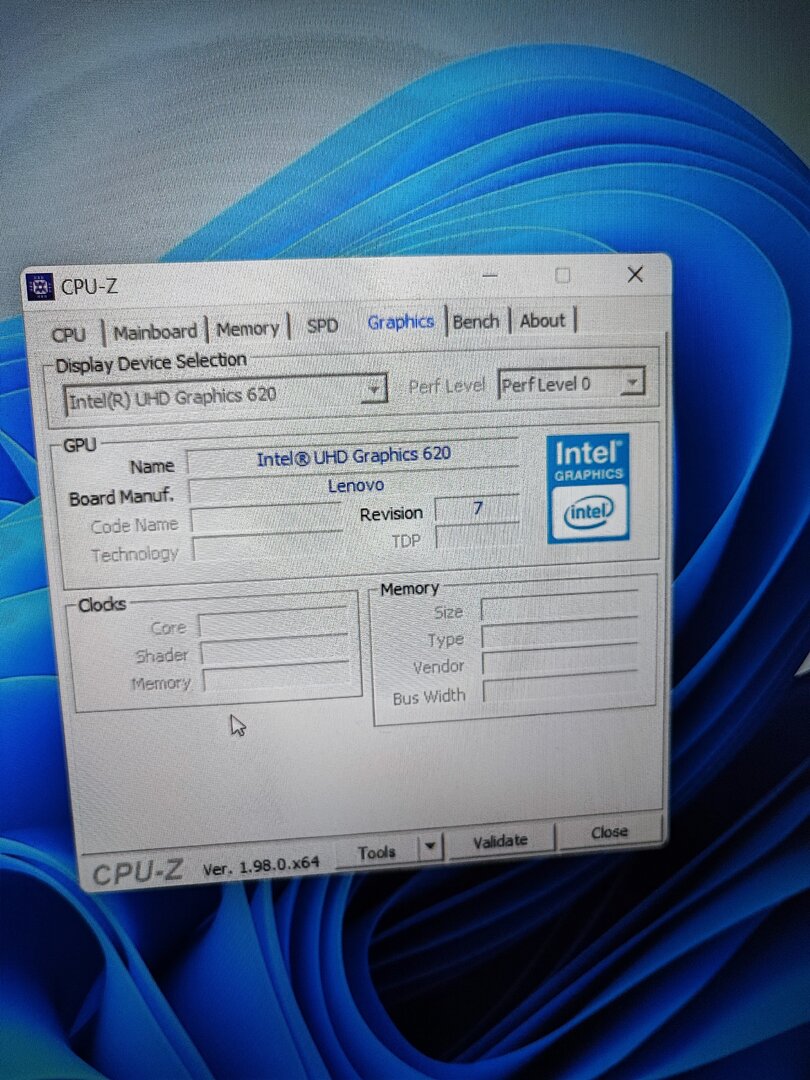Click the Memory Type field

pos(560,633)
